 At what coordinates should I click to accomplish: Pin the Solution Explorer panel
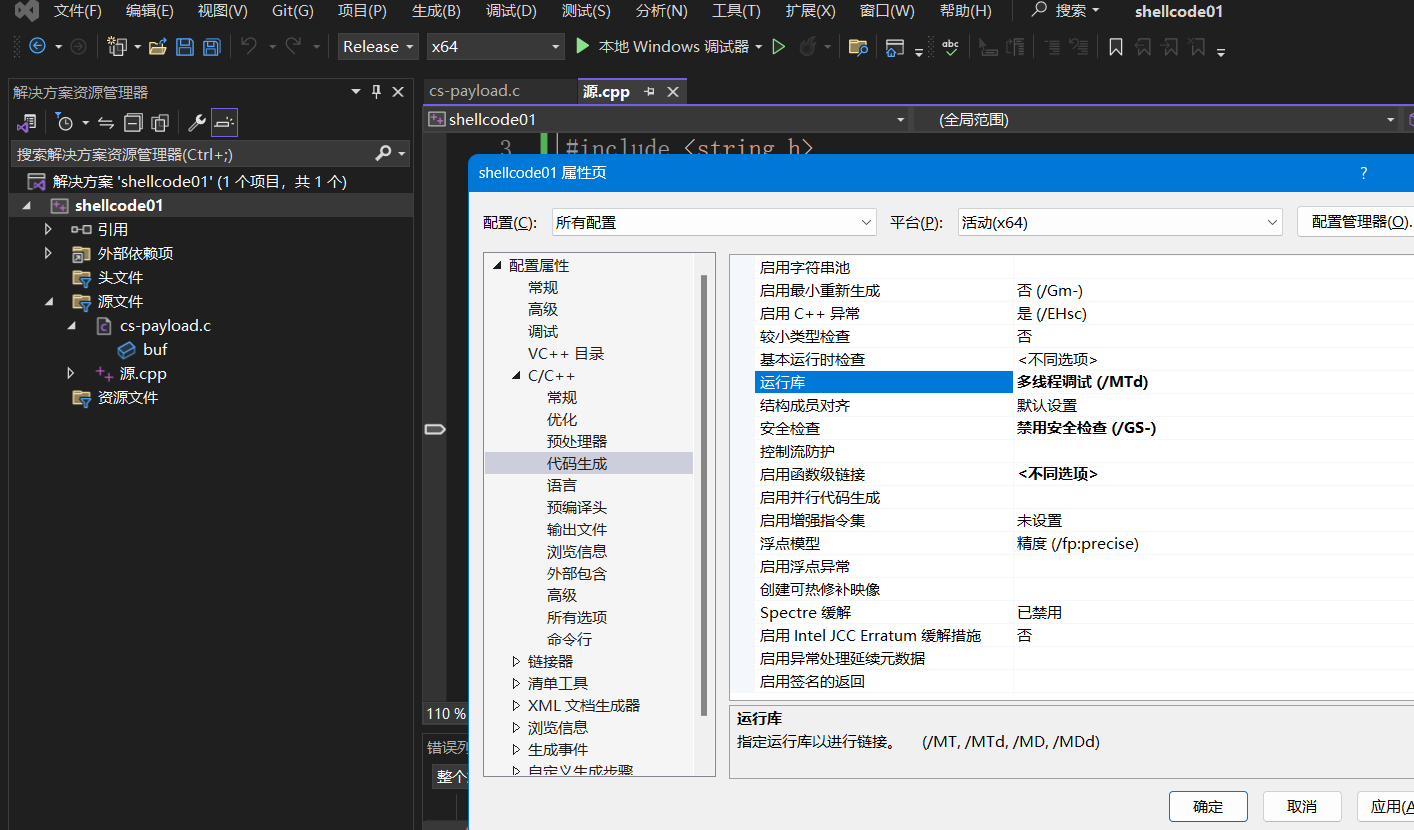point(375,91)
